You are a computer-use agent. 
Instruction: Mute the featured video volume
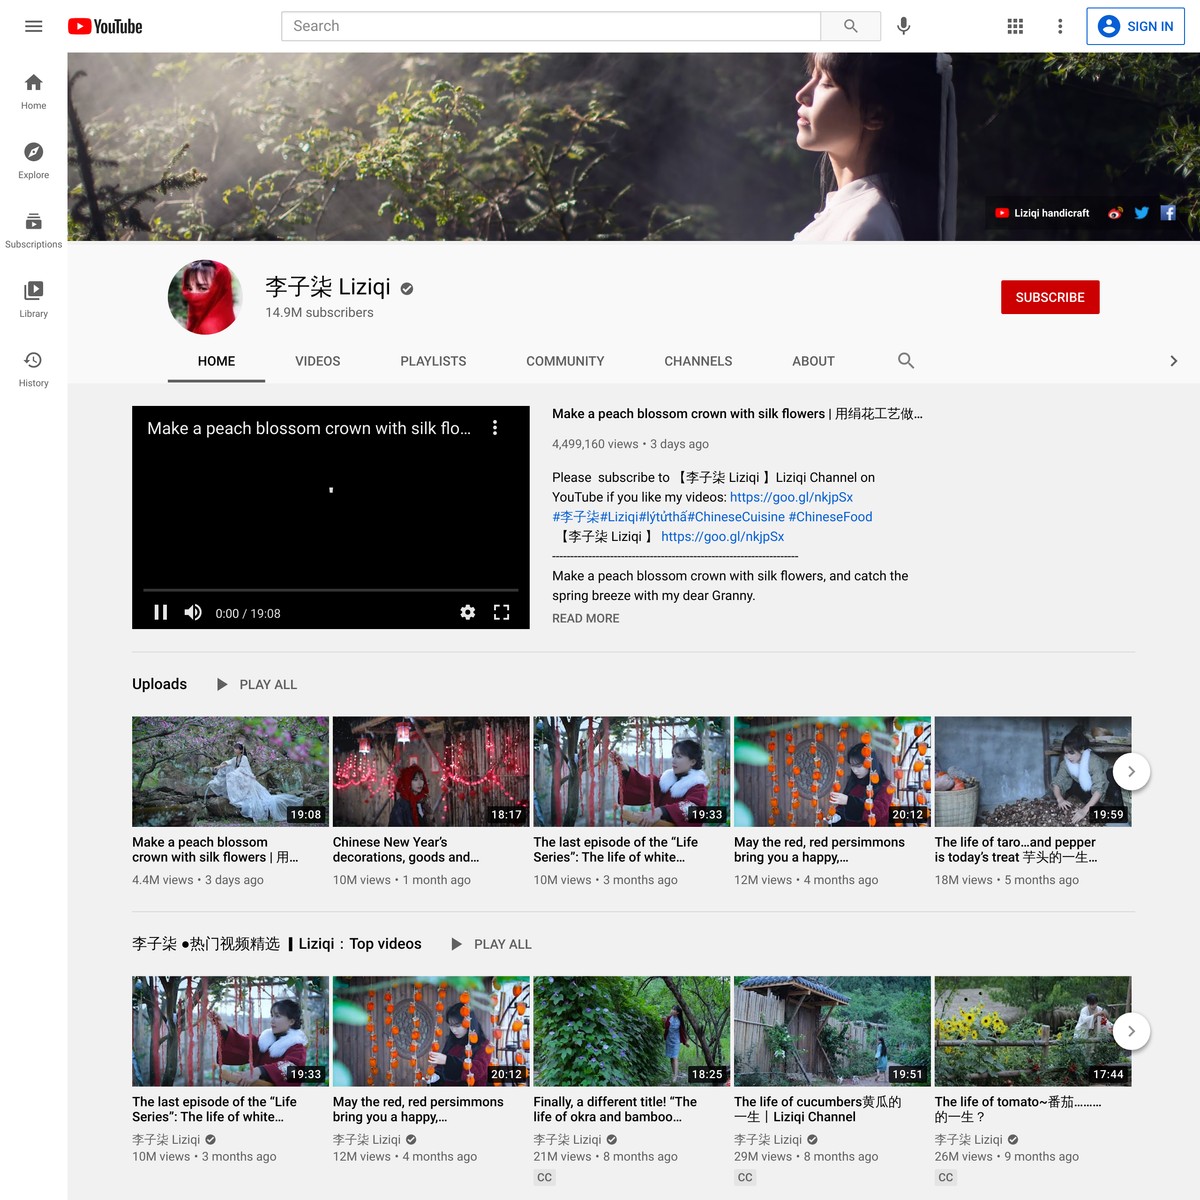pos(193,612)
